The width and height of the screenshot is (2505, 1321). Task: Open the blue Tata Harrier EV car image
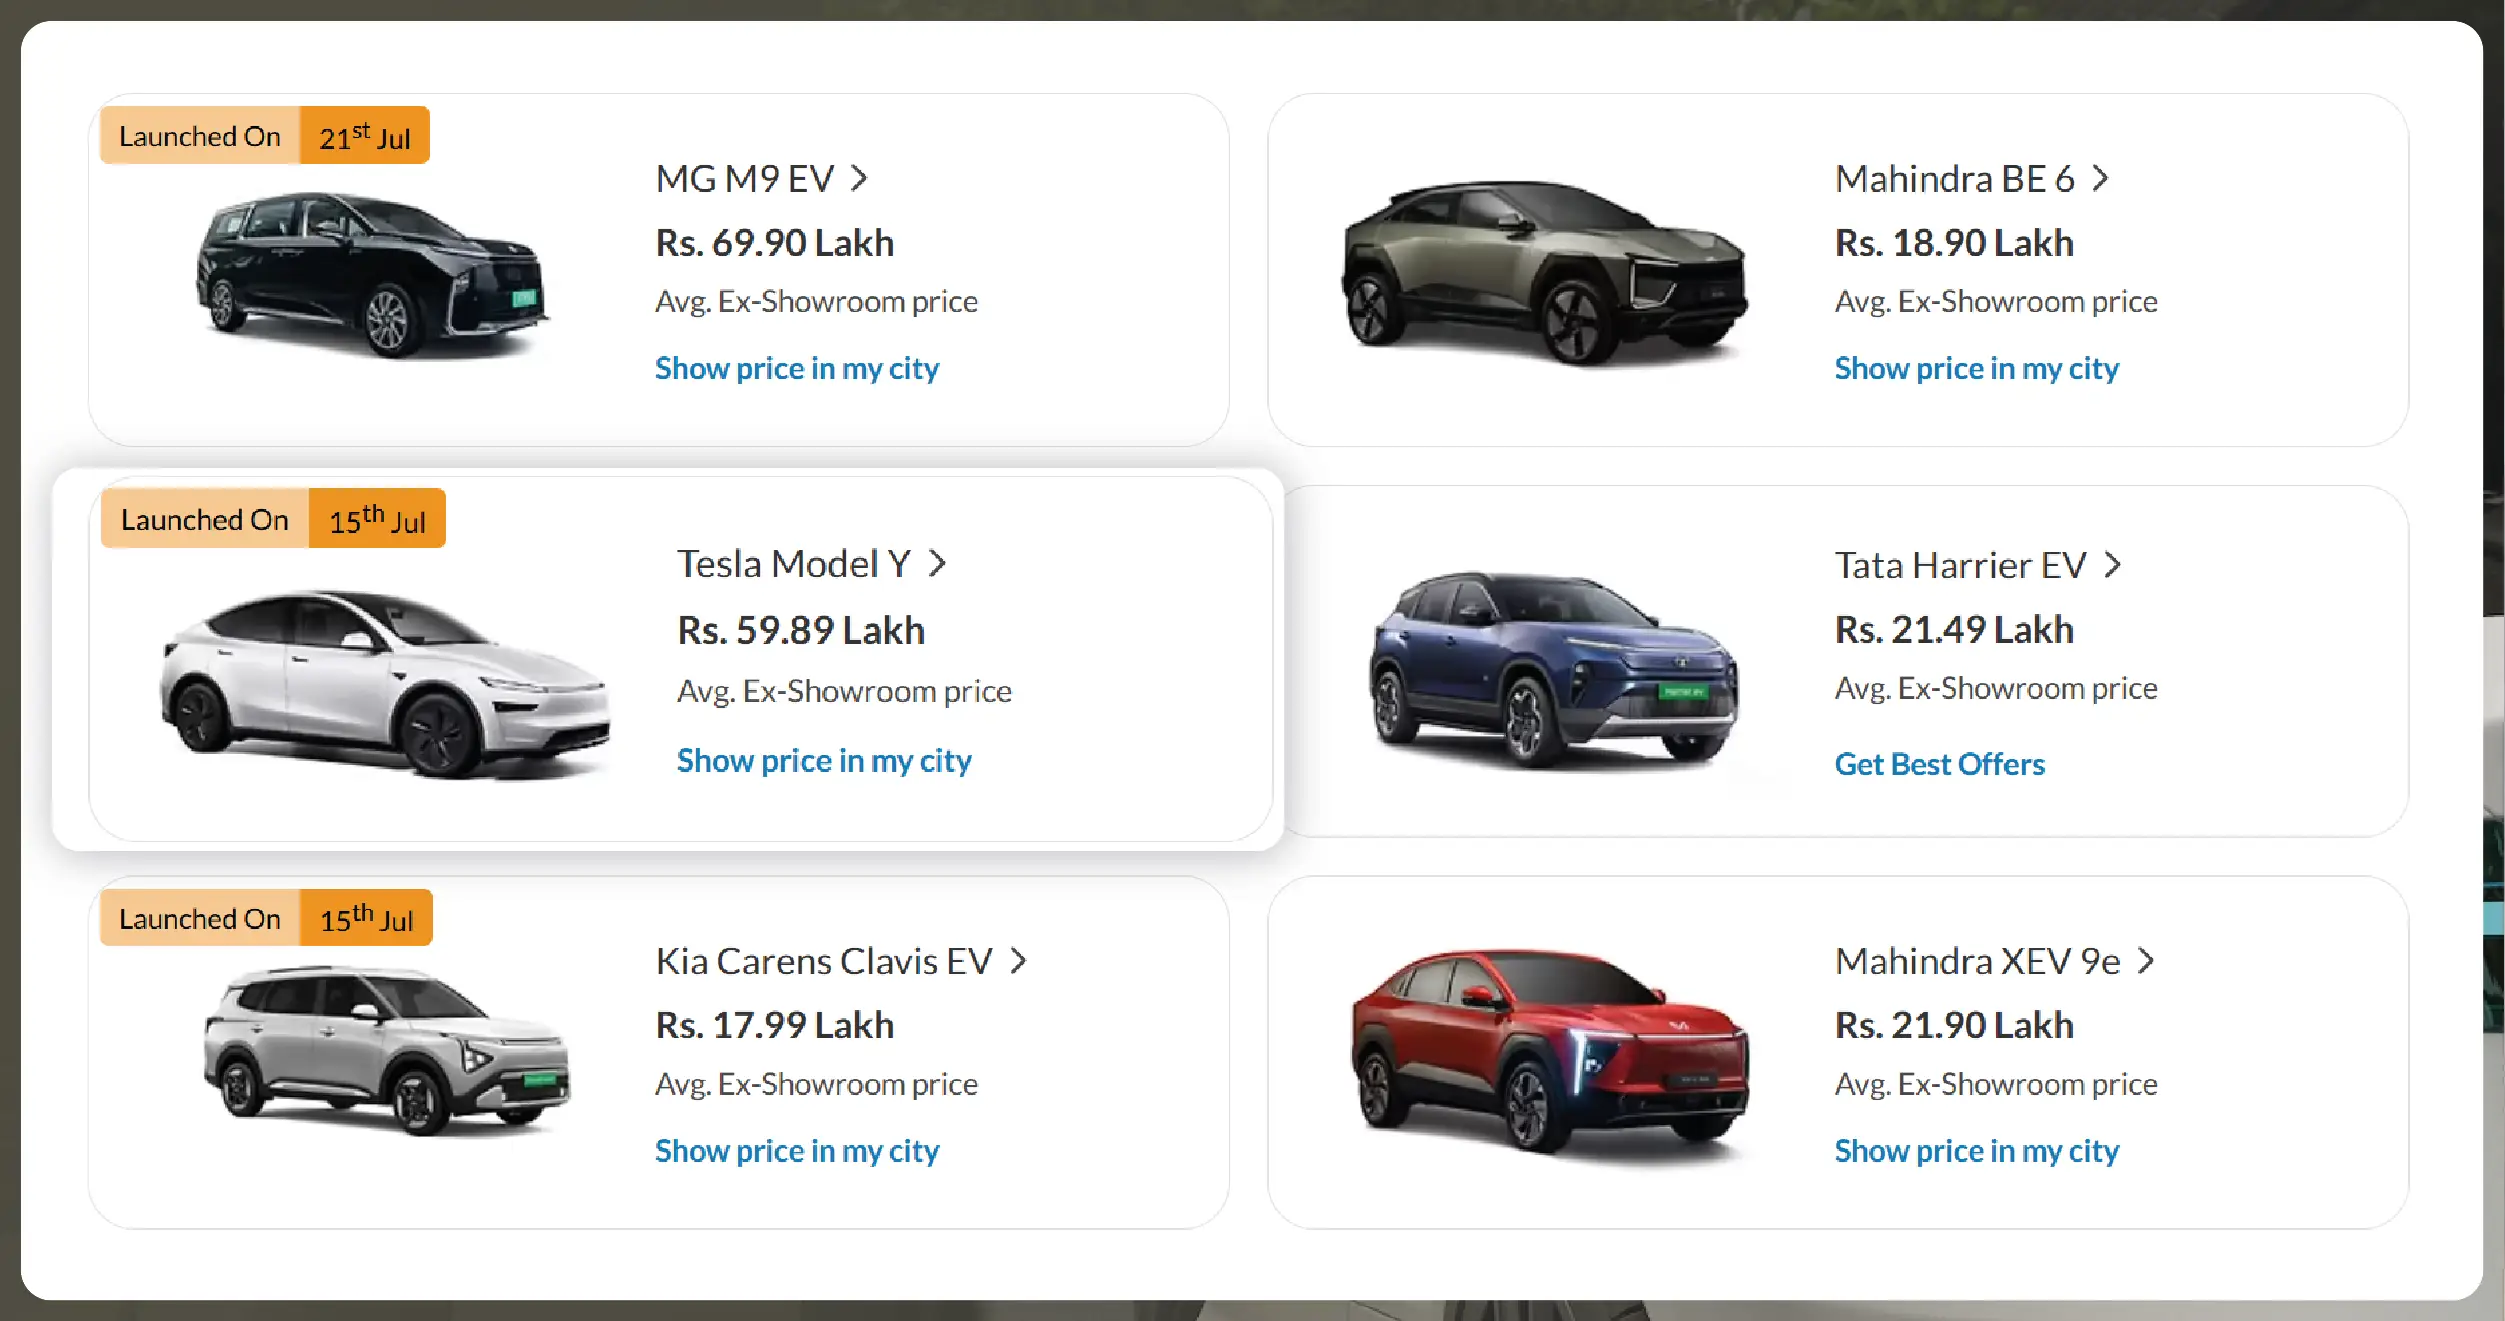point(1553,668)
